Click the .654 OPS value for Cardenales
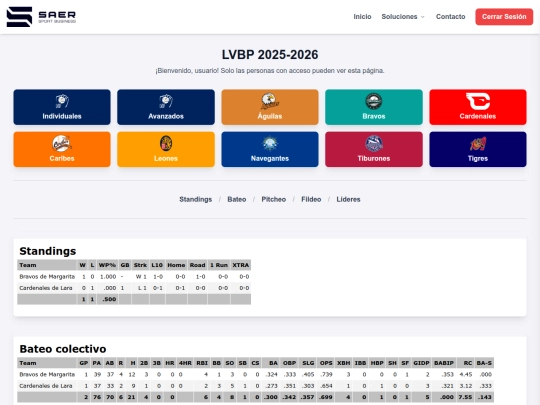This screenshot has height=405, width=540. pos(326,386)
